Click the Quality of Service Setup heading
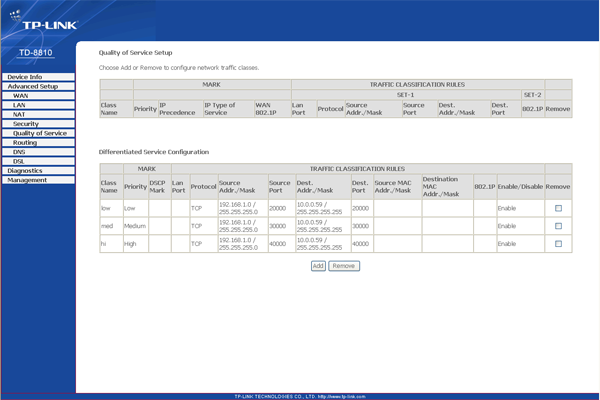 (x=135, y=53)
